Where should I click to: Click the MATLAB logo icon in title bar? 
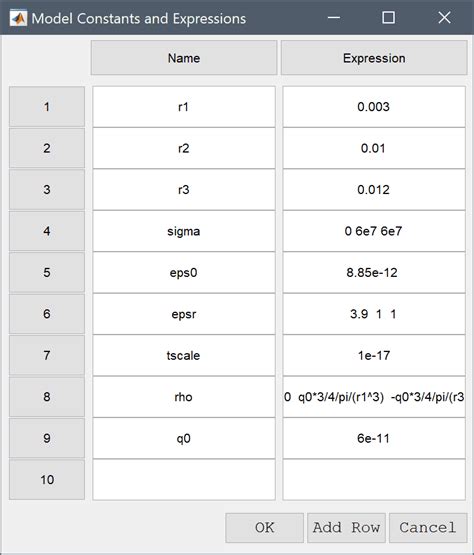click(x=18, y=18)
